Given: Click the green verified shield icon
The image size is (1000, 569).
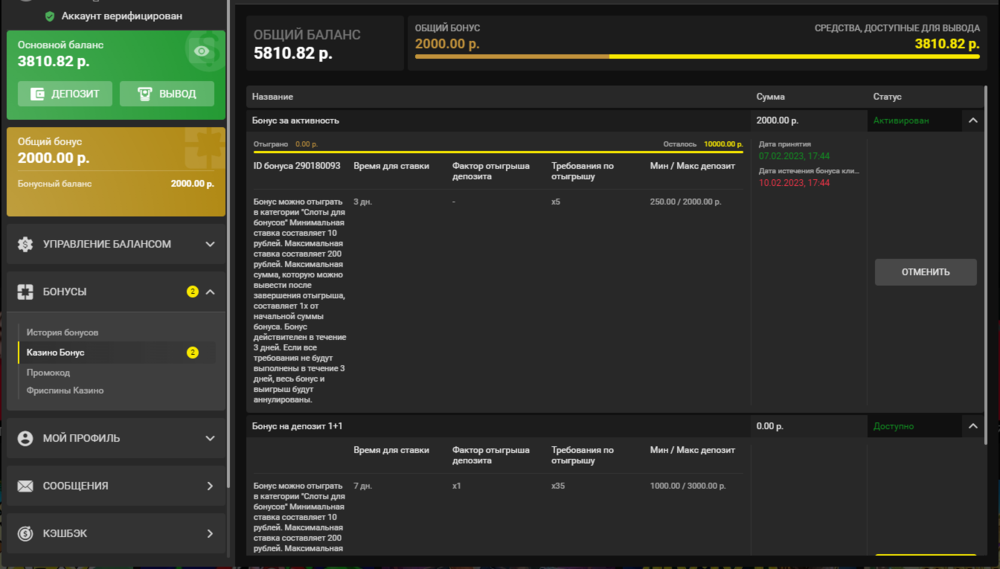Looking at the screenshot, I should [x=50, y=16].
